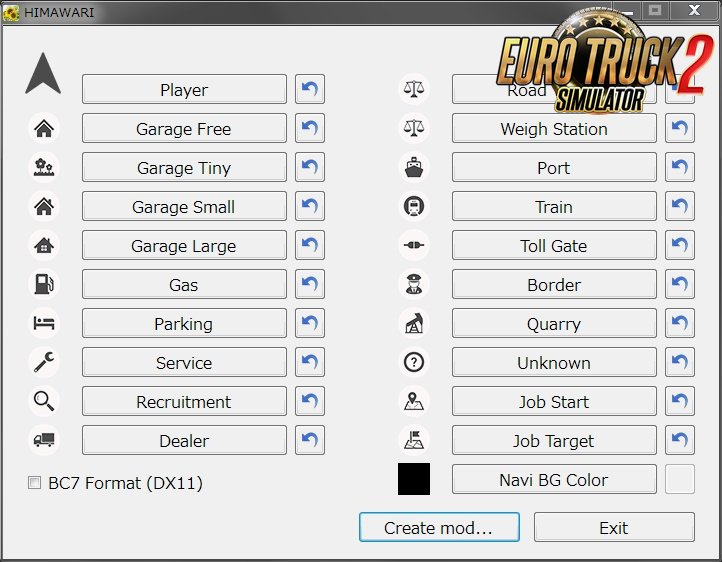Click the Border officer icon

413,284
